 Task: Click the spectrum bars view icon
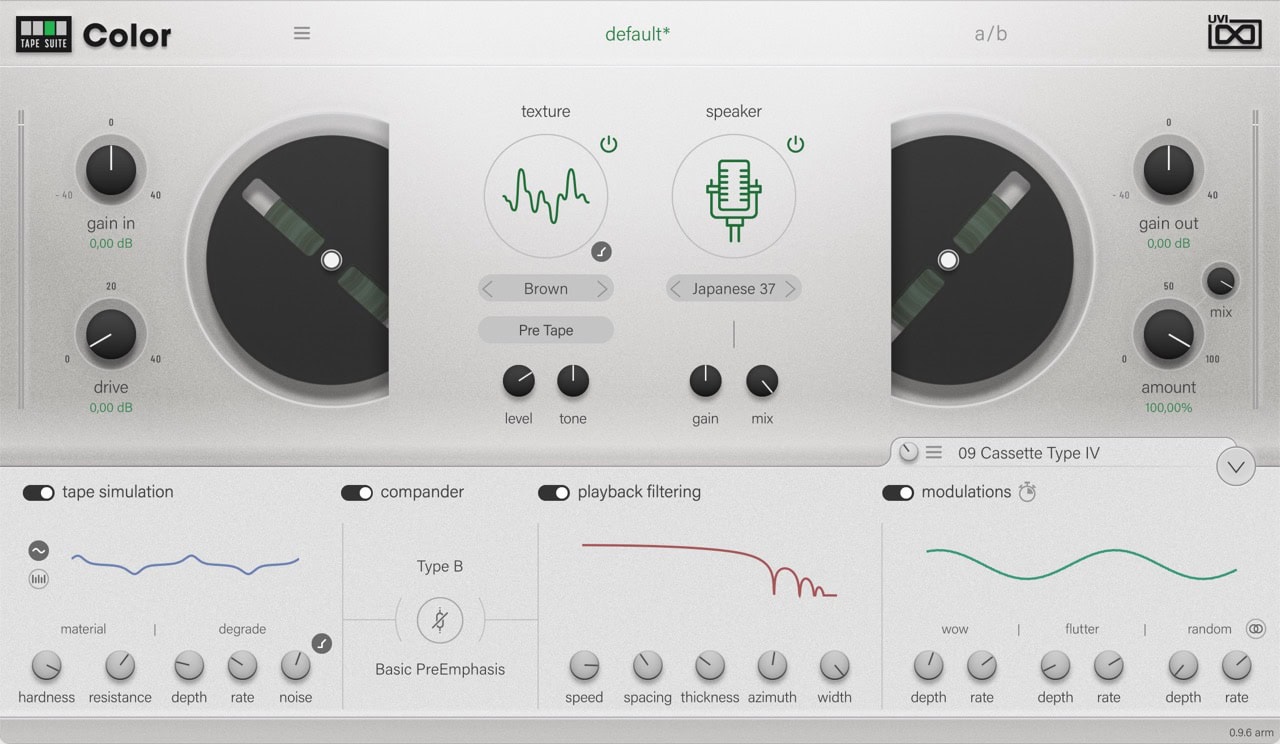[x=39, y=579]
